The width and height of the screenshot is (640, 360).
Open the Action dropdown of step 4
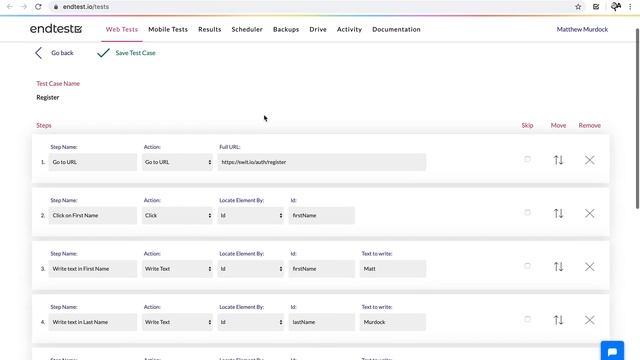click(x=177, y=322)
